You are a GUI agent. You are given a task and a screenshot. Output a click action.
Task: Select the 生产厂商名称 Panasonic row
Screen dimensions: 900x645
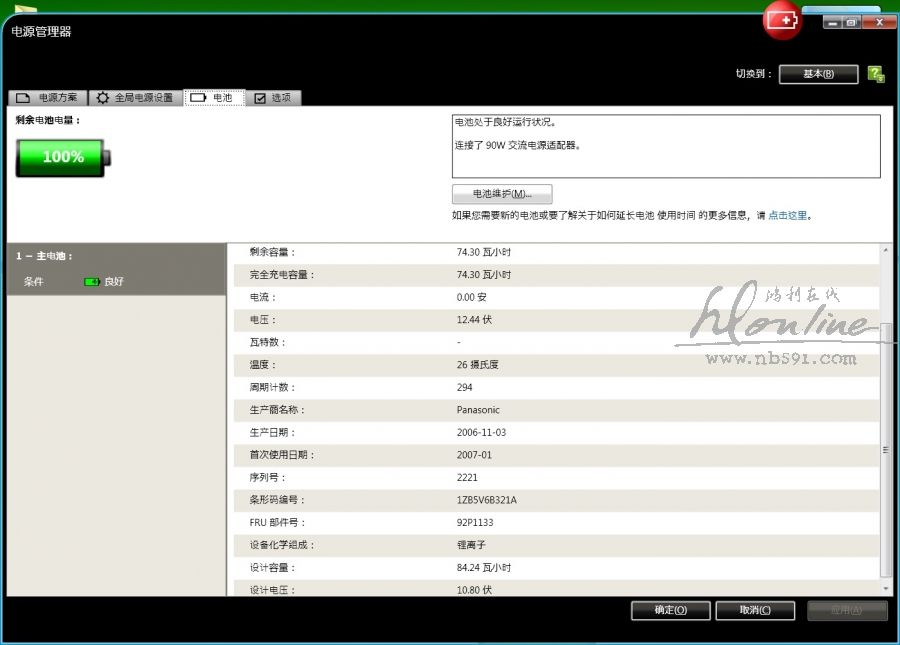pos(553,410)
